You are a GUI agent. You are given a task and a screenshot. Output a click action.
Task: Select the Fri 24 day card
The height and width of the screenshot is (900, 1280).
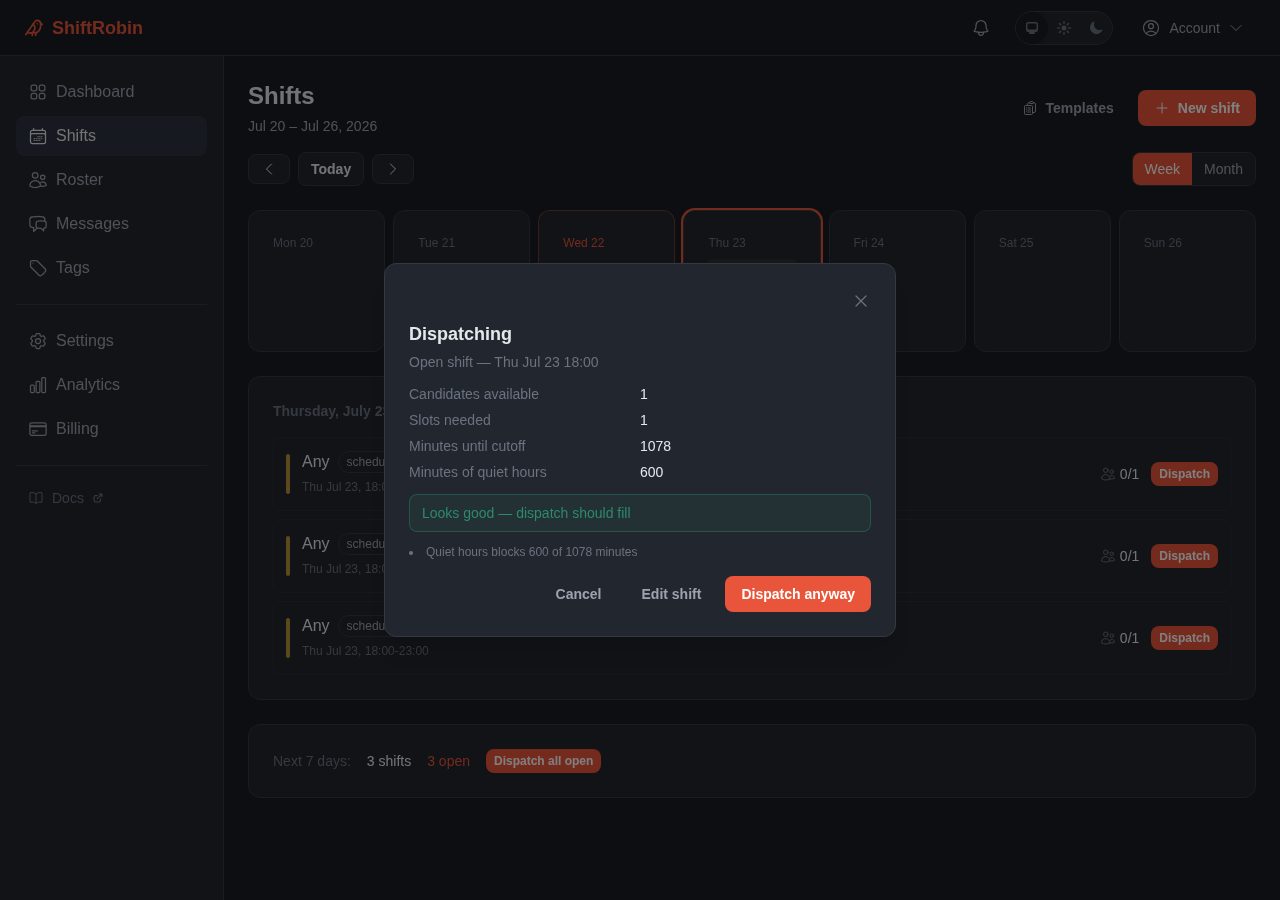(x=897, y=281)
